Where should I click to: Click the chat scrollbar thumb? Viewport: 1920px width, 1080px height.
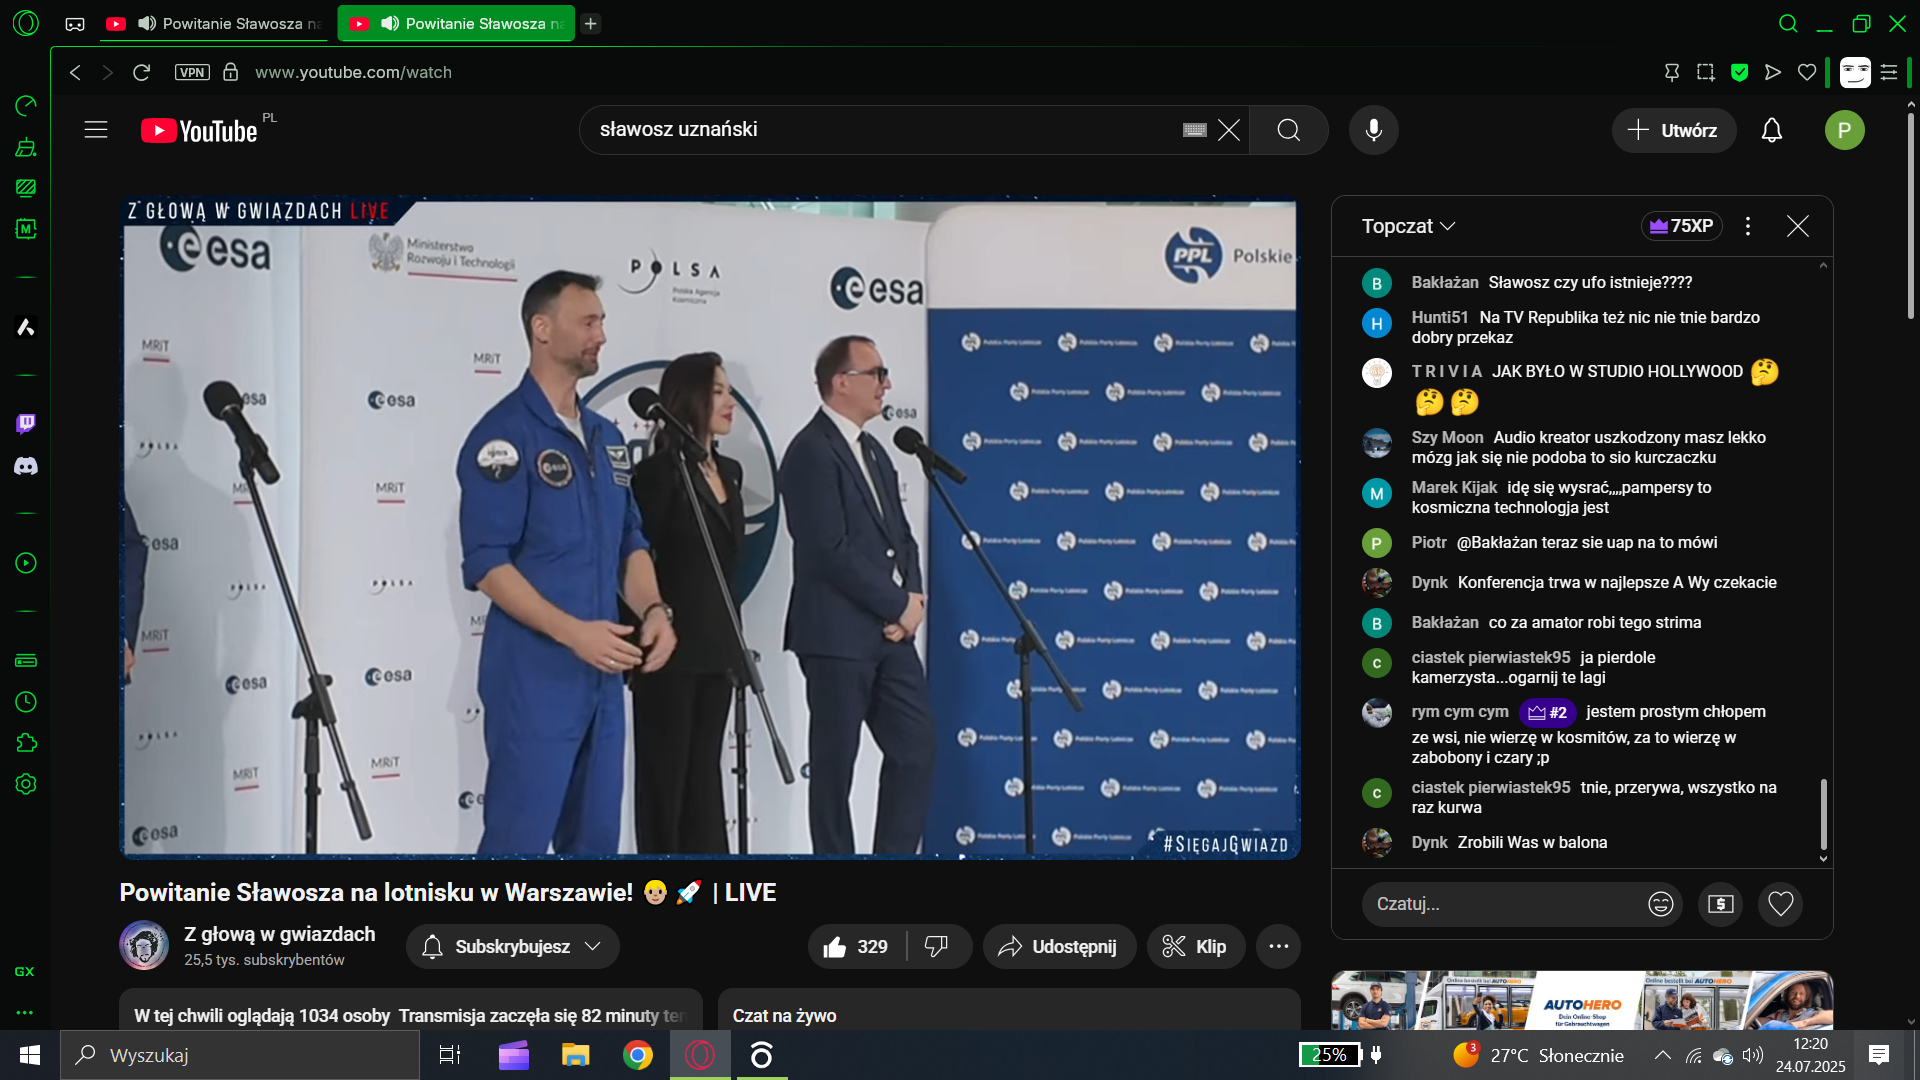pos(1823,813)
